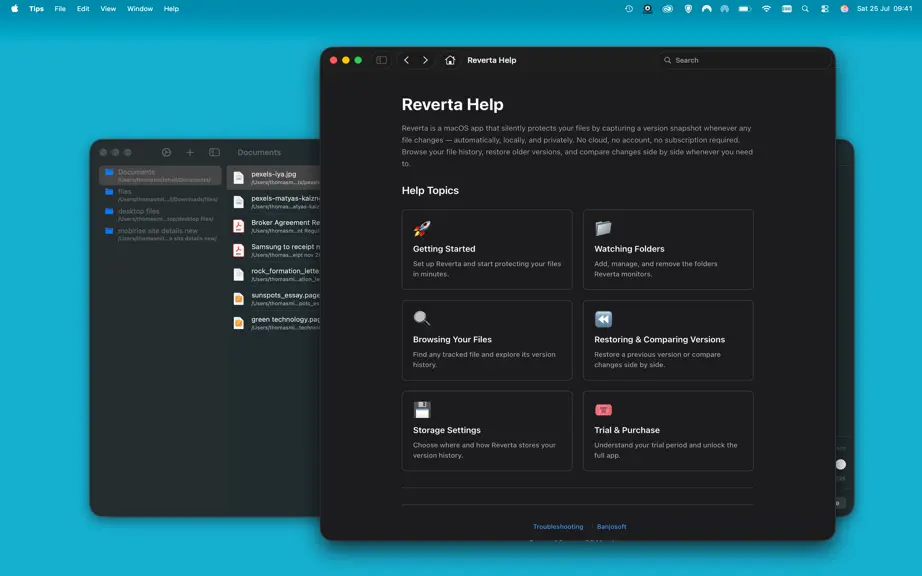
Task: Open the Help menu
Action: click(171, 9)
